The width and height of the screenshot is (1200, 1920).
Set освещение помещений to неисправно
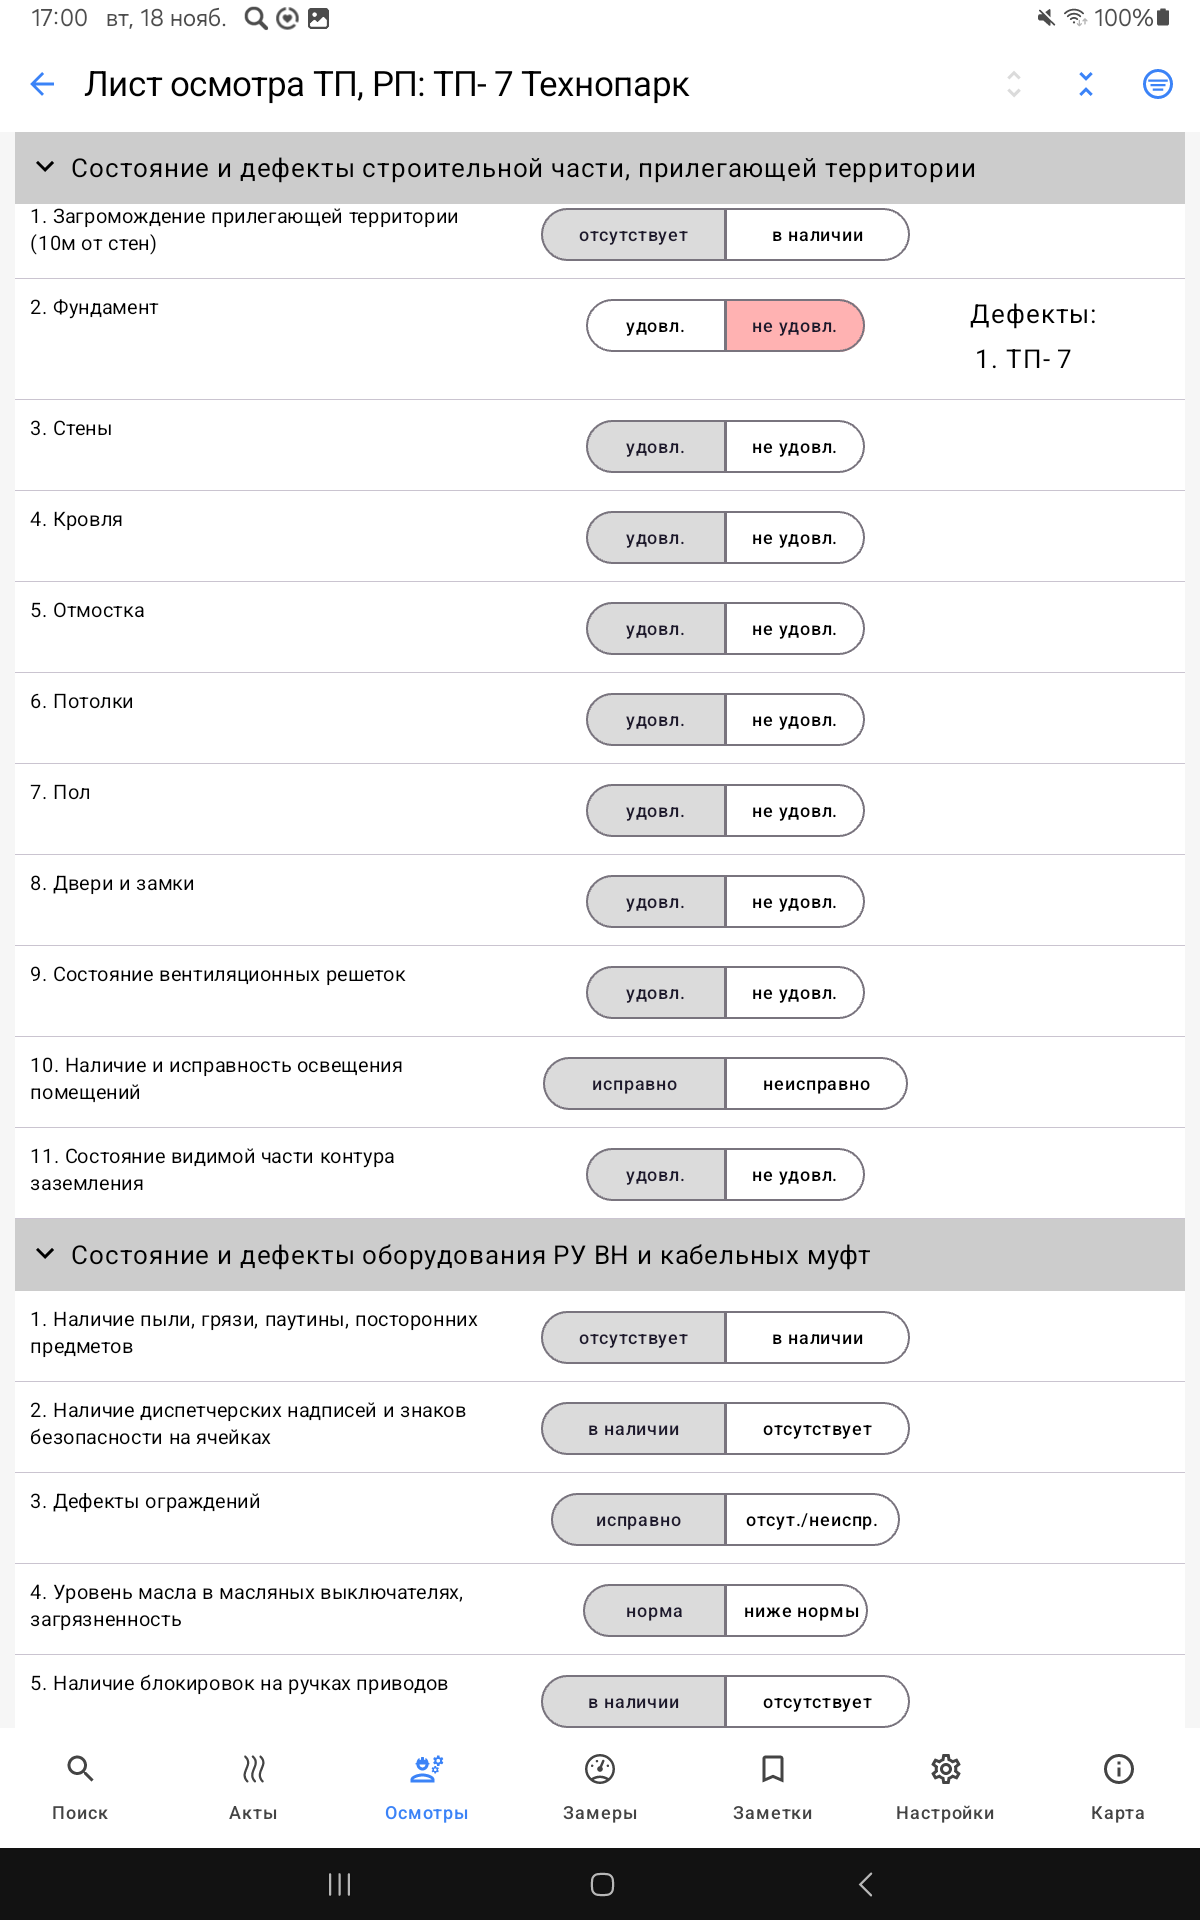click(816, 1084)
